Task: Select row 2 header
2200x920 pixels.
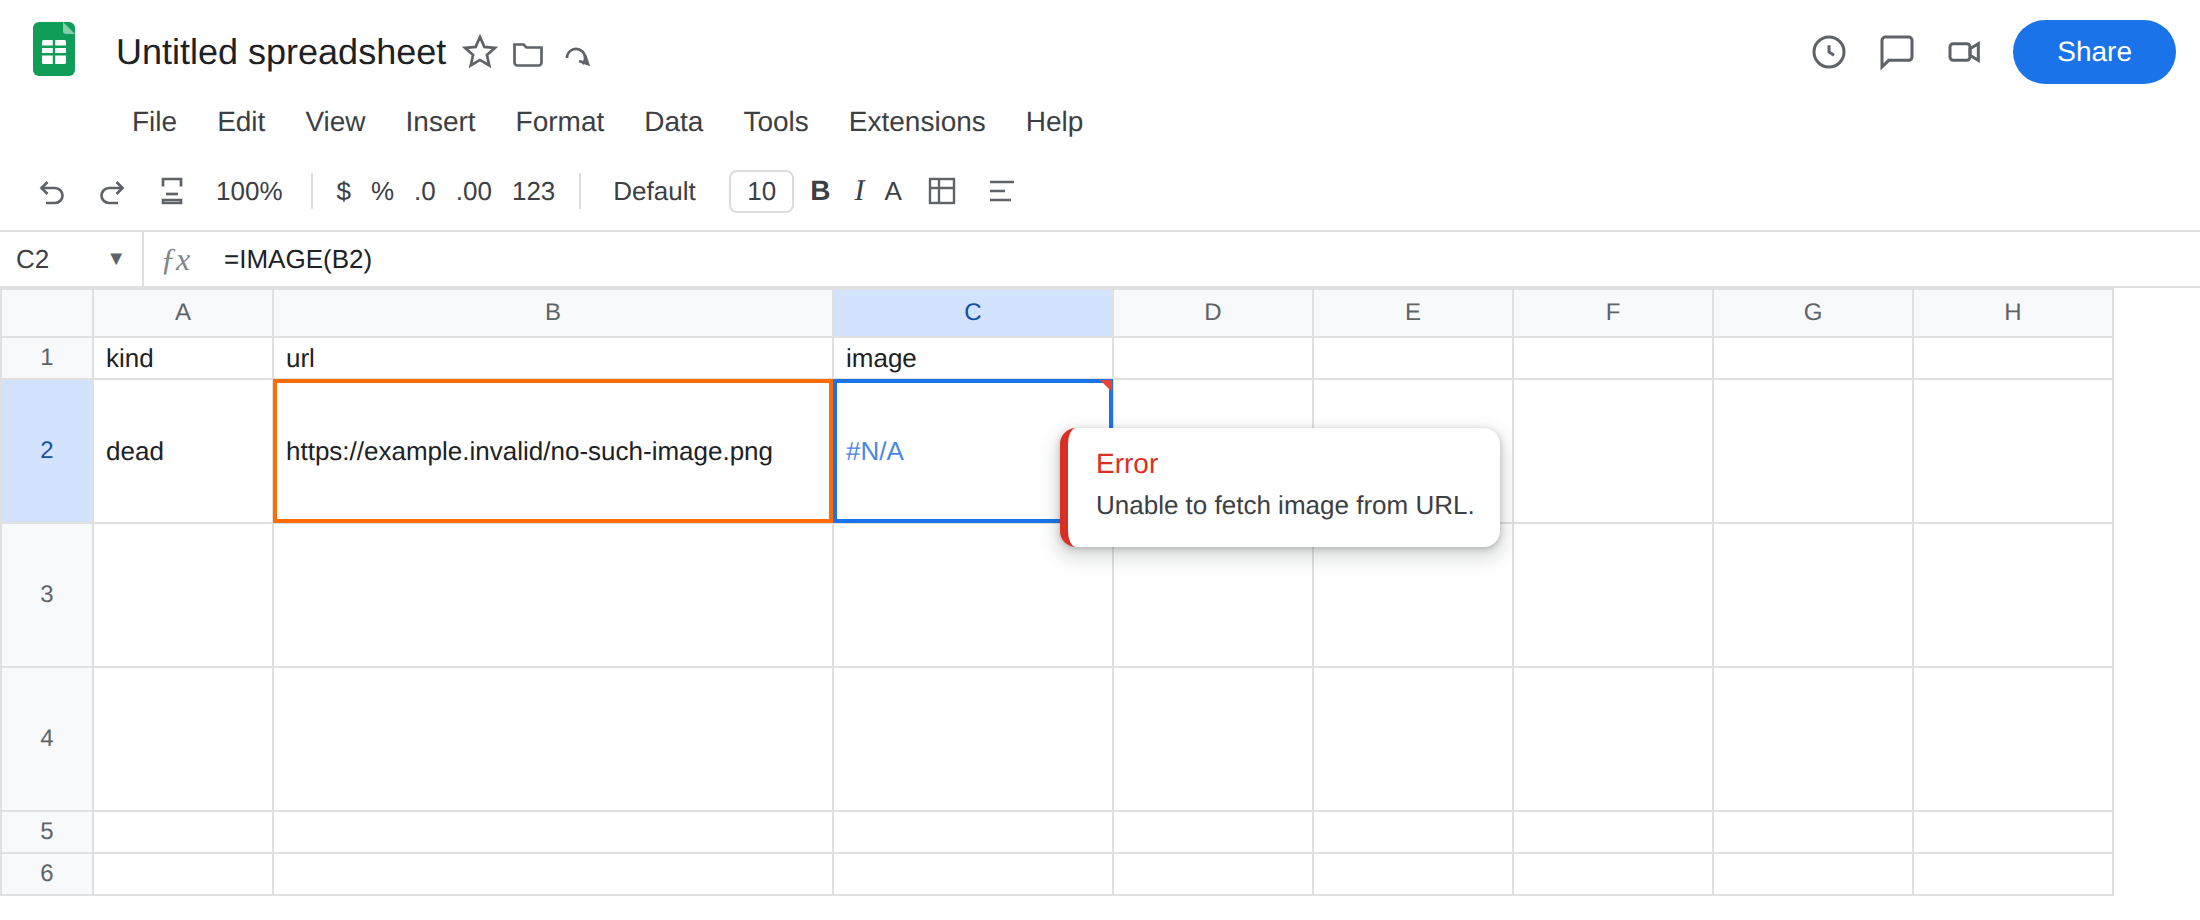Action: [x=47, y=450]
